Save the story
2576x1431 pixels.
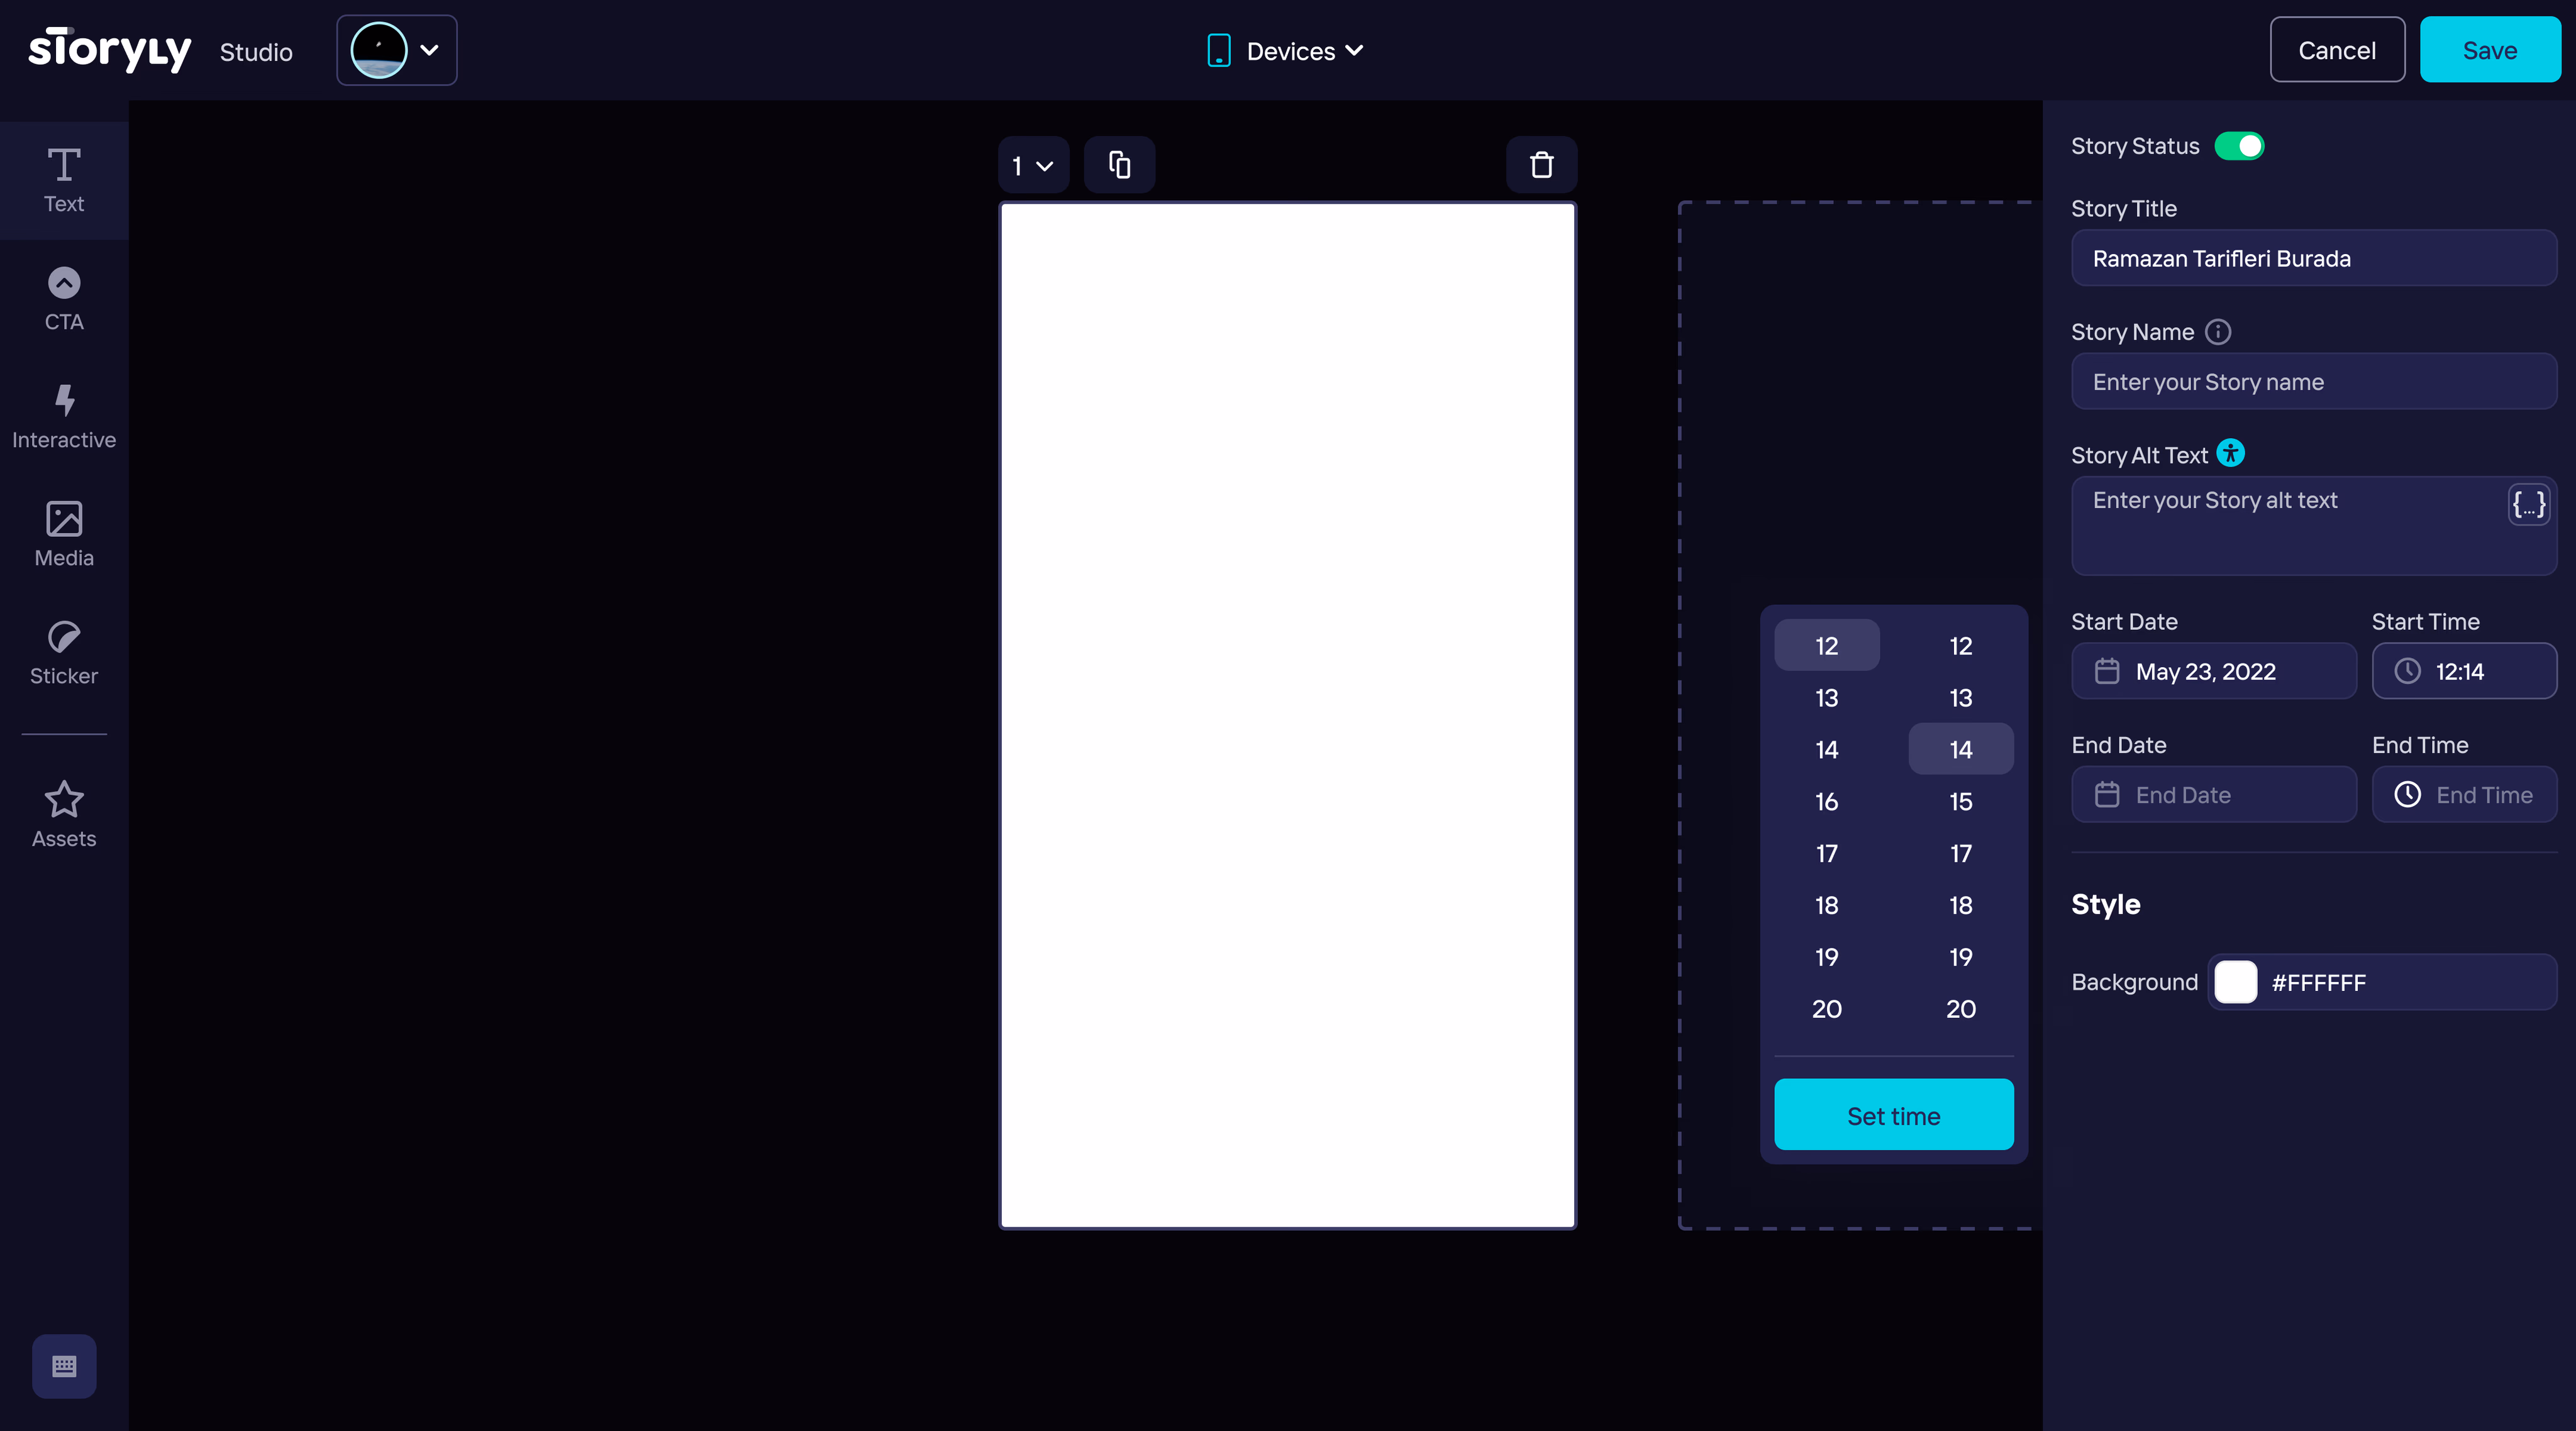pyautogui.click(x=2490, y=50)
